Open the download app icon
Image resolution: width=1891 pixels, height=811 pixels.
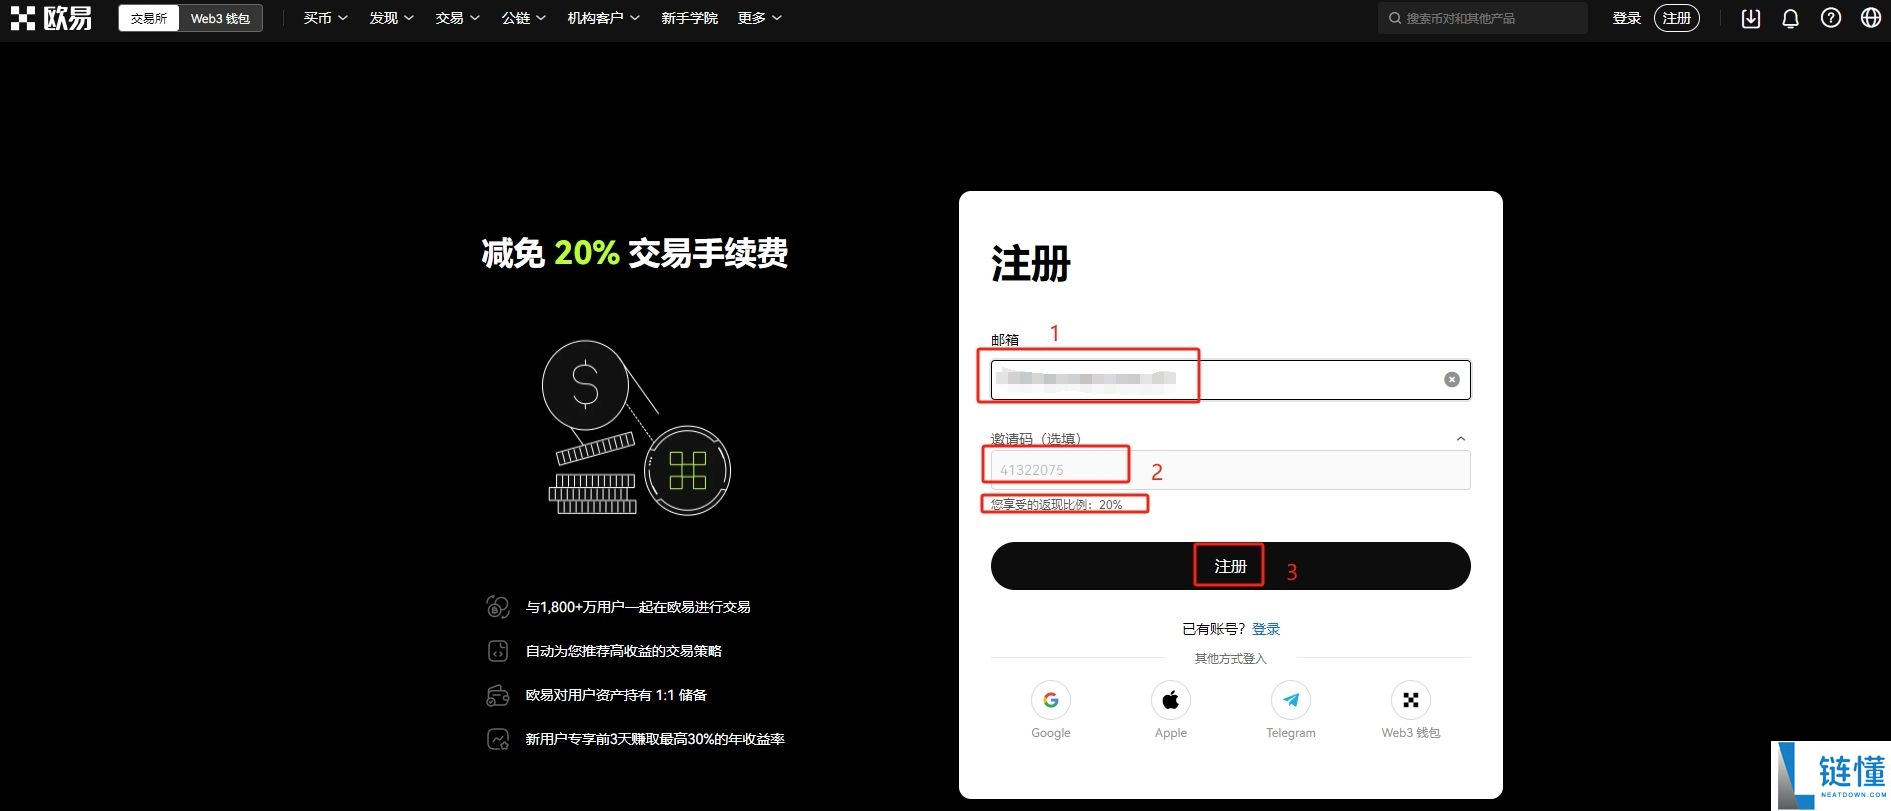1750,18
